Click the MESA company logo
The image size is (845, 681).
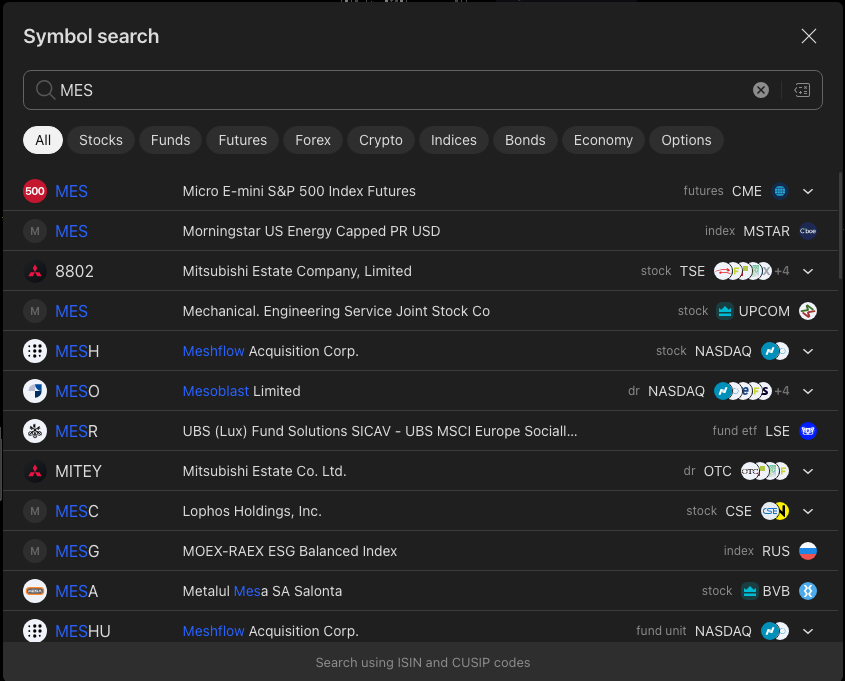[35, 591]
